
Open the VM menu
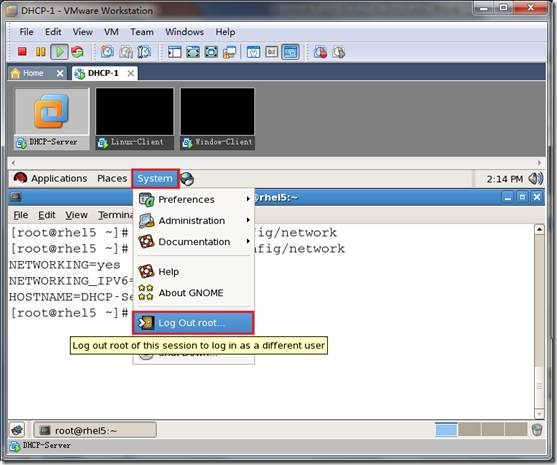click(x=111, y=32)
